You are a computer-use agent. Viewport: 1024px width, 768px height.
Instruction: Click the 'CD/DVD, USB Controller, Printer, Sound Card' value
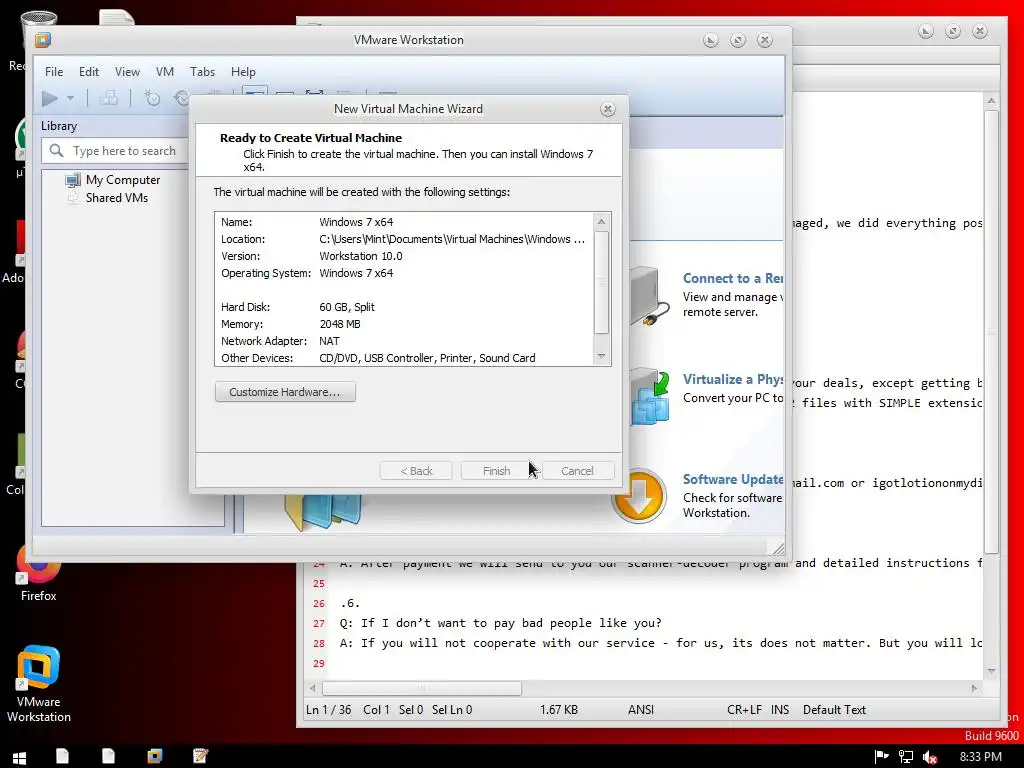coord(427,358)
